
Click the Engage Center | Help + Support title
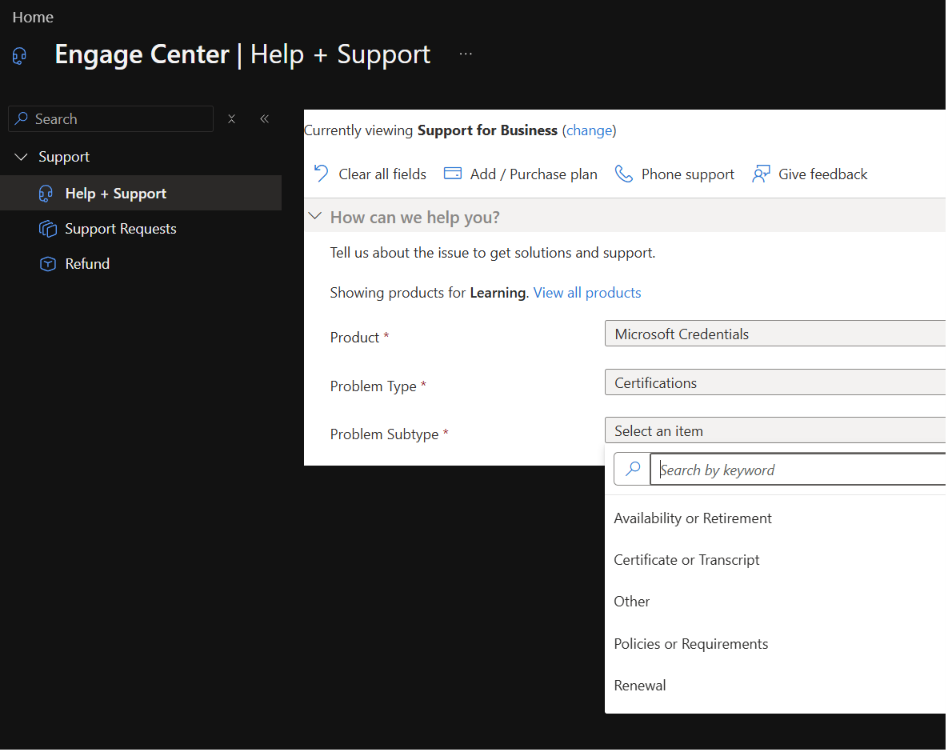(x=243, y=55)
